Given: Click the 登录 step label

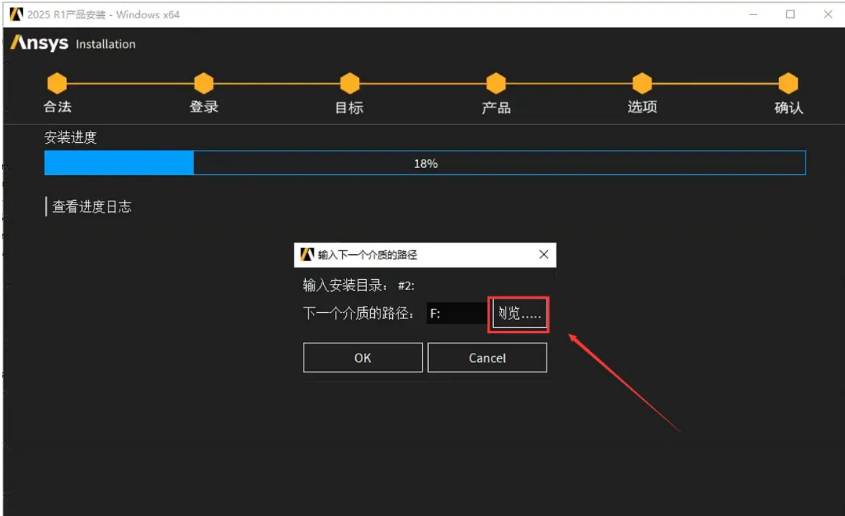Looking at the screenshot, I should pyautogui.click(x=204, y=107).
